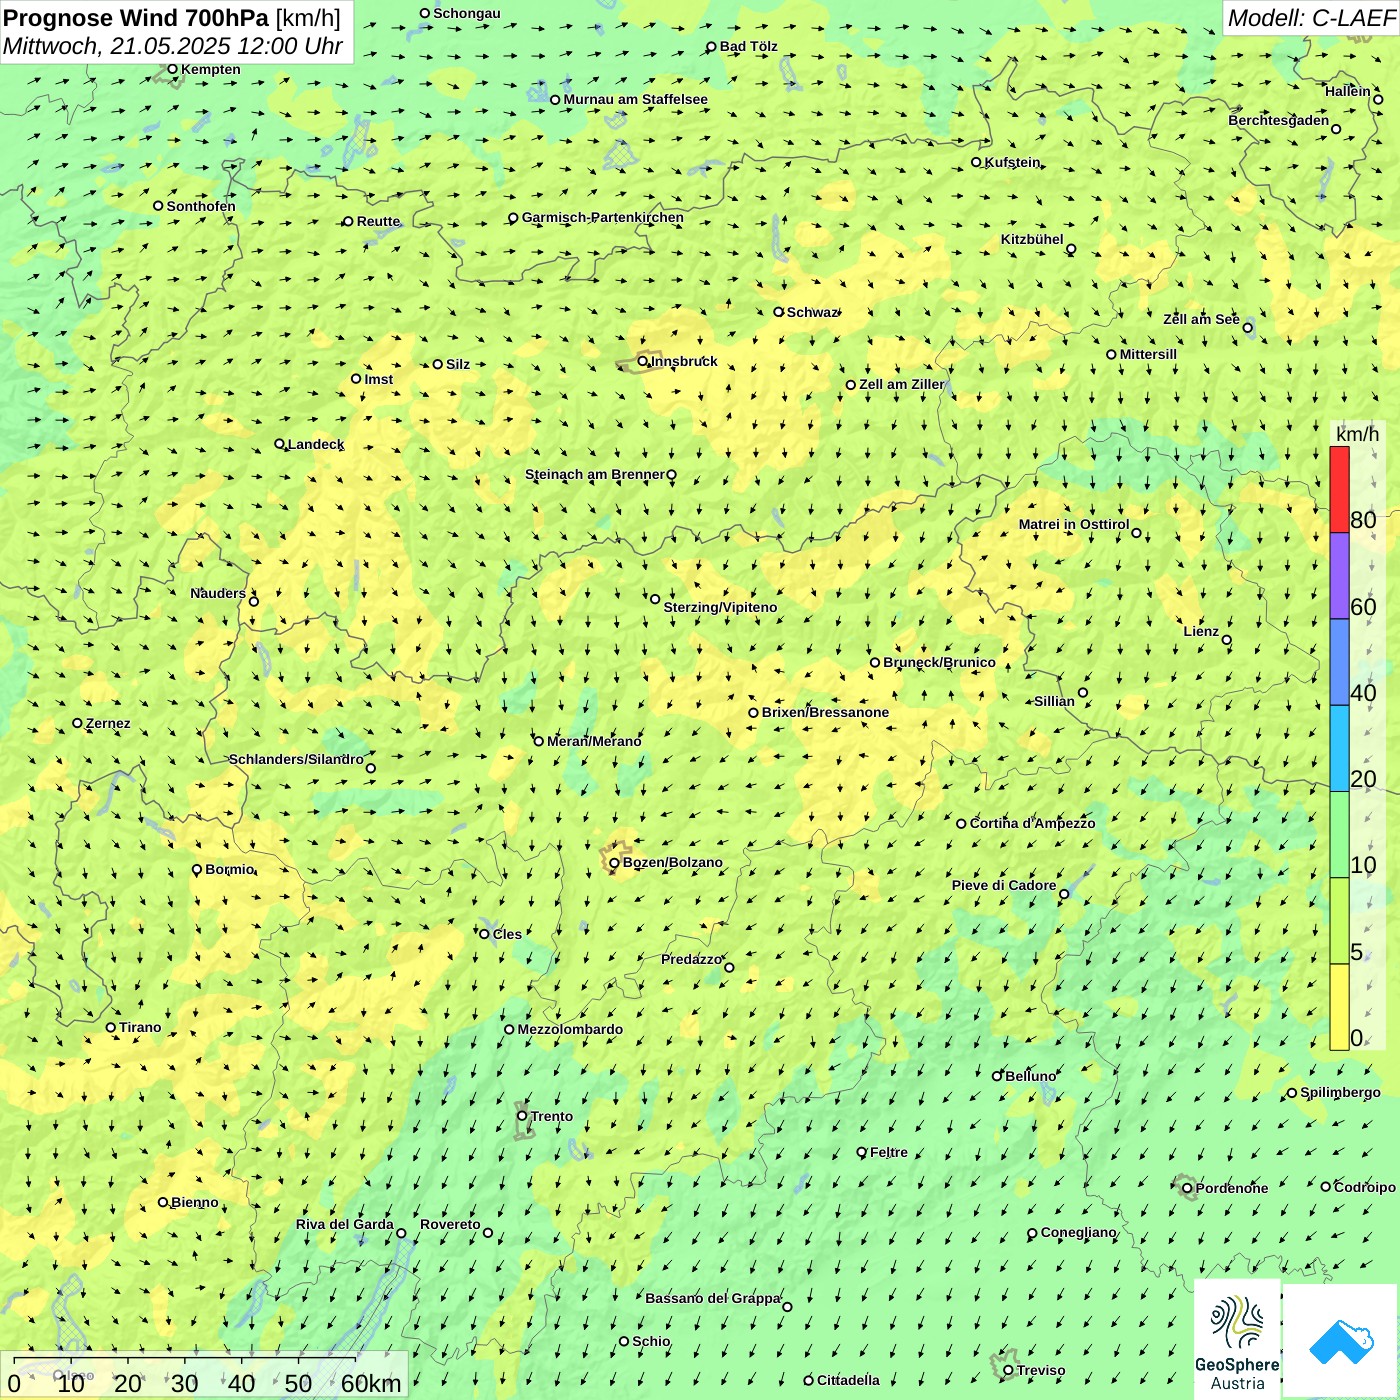This screenshot has height=1400, width=1400.
Task: Click the Treviso label
Action: coord(1041,1370)
